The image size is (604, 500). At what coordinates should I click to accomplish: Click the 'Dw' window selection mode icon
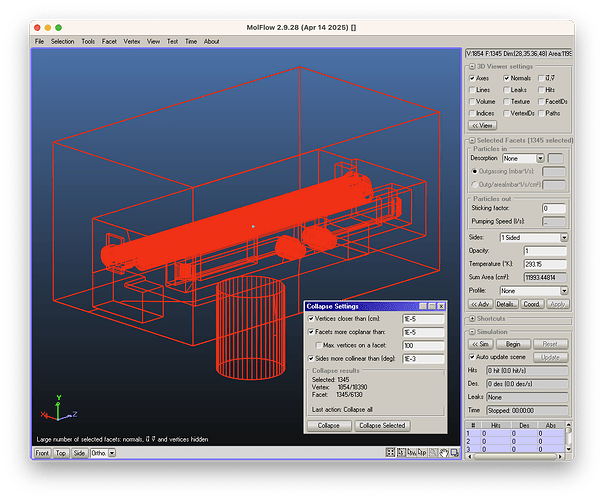[x=412, y=452]
